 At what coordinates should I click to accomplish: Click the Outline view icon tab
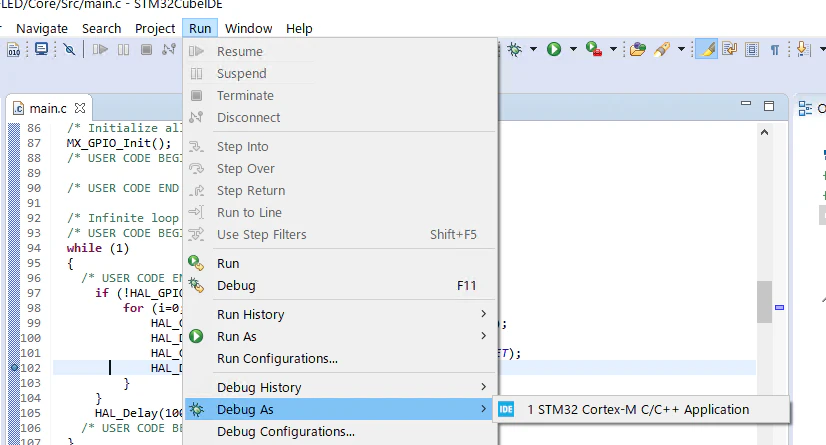click(805, 108)
